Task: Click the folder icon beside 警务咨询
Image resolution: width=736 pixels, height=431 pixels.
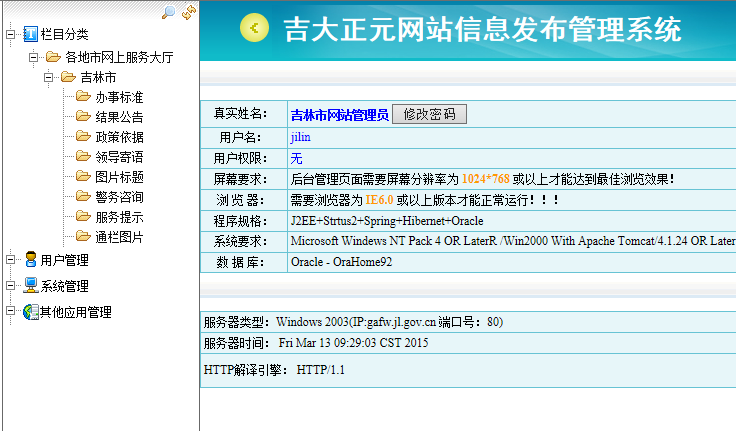Action: [x=84, y=196]
